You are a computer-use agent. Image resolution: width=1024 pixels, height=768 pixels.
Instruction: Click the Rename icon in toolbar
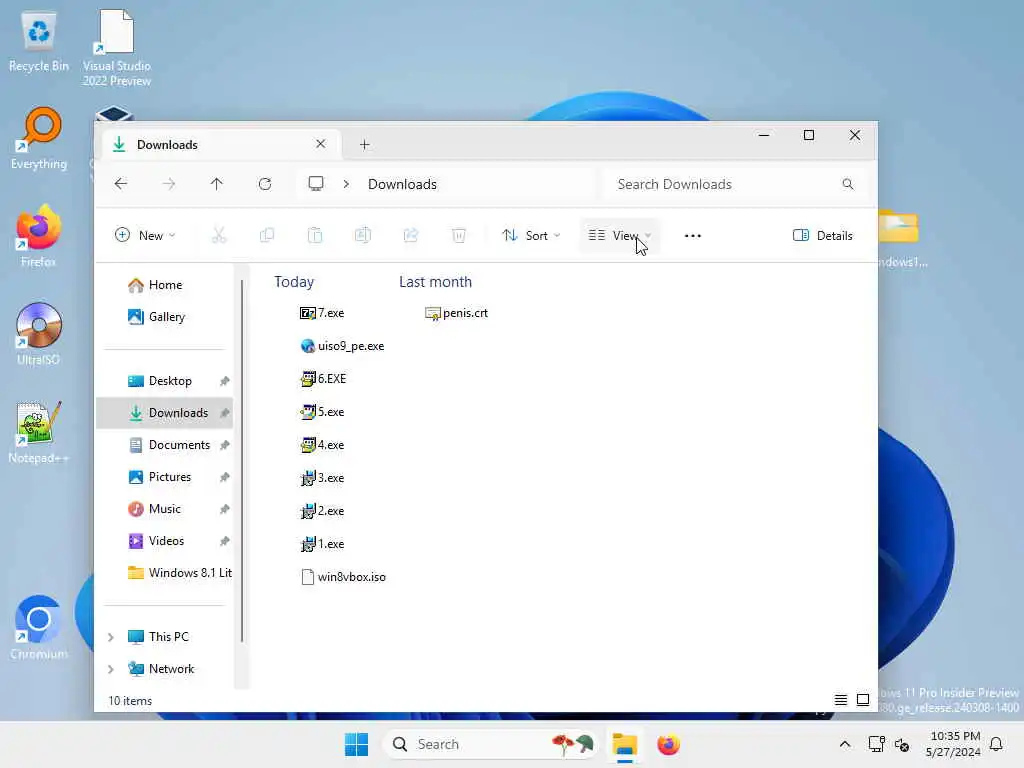pos(362,235)
